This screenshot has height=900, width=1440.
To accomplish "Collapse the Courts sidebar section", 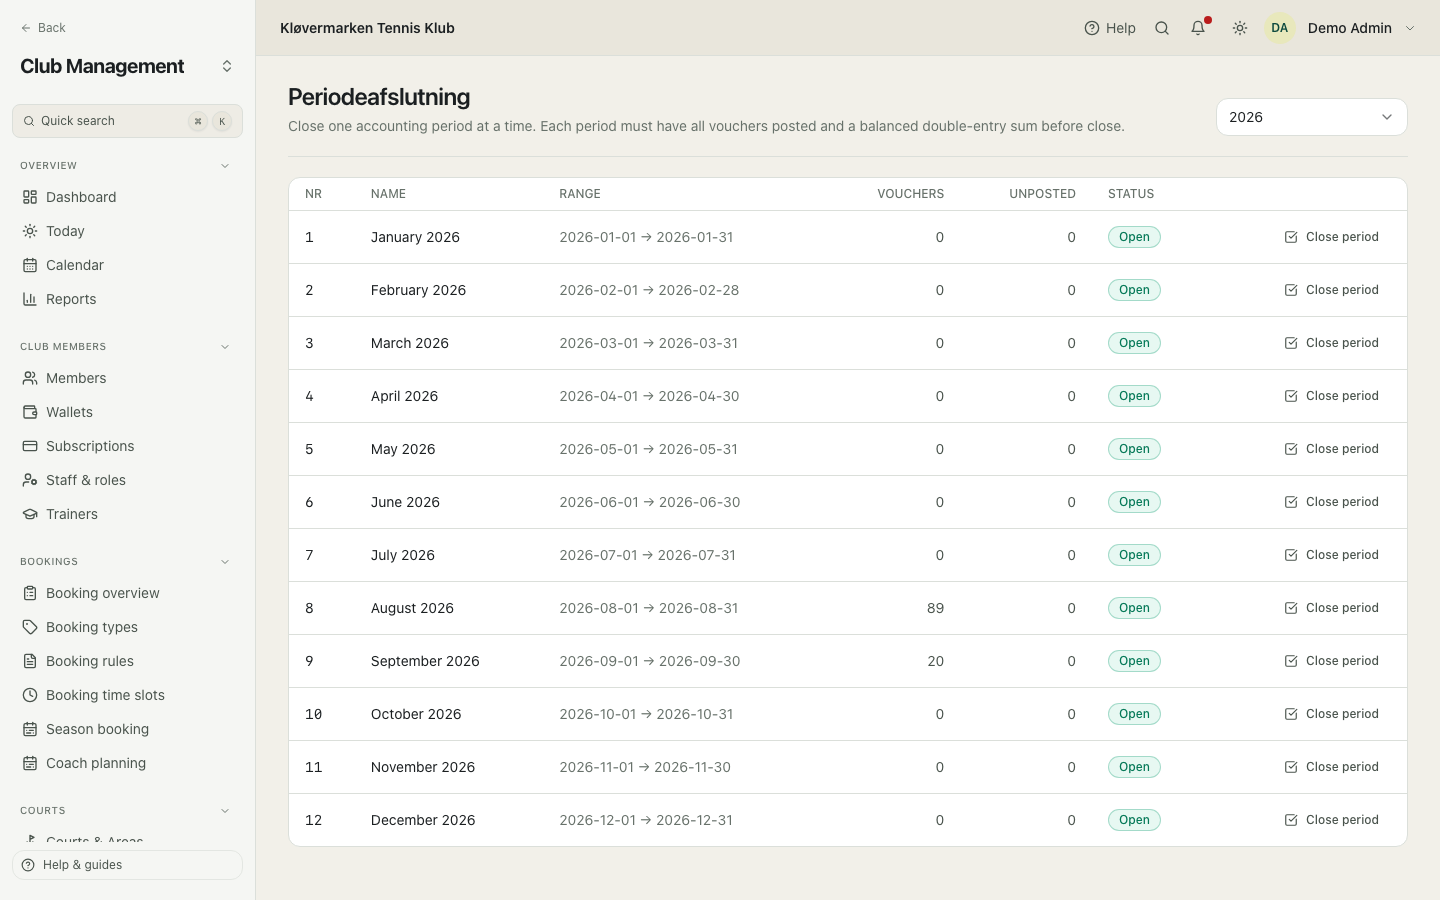I will coord(225,811).
